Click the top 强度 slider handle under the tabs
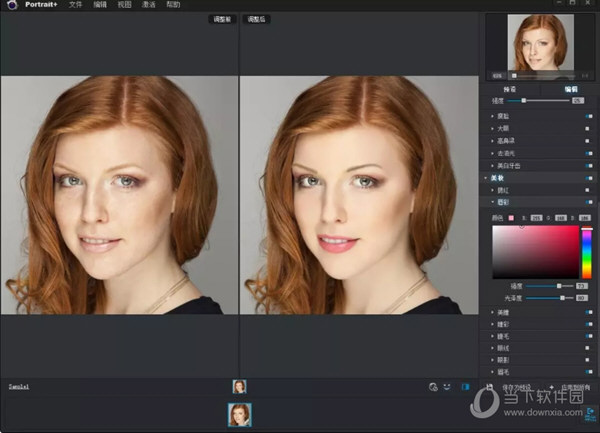600x433 pixels. [524, 101]
